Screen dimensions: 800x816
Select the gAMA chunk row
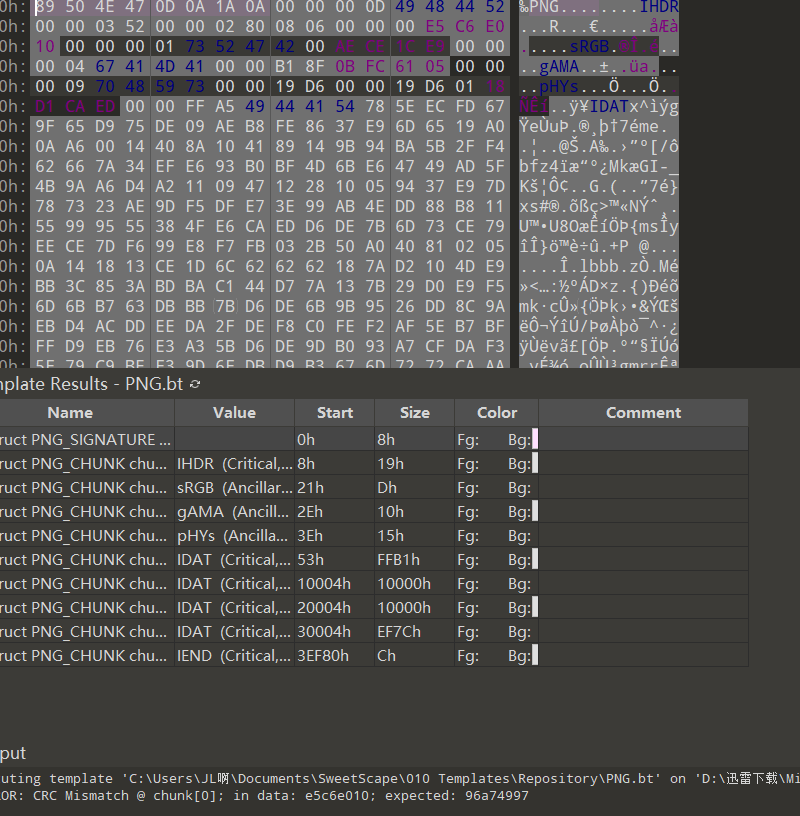(x=85, y=511)
